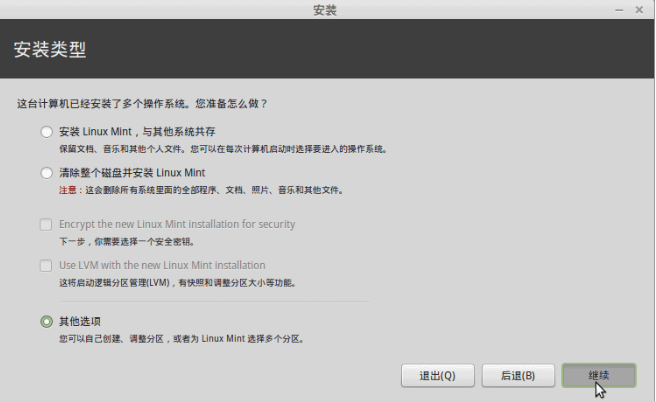Viewport: 656px width, 401px height.
Task: Minimize the installer window
Action: (619, 10)
